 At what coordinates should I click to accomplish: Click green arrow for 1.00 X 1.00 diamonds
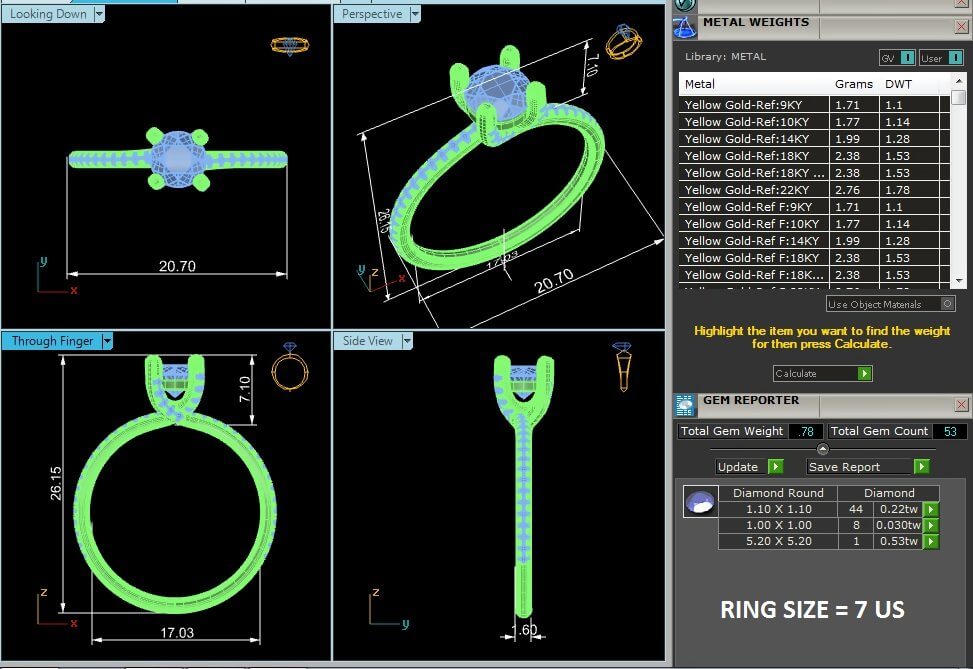(931, 525)
